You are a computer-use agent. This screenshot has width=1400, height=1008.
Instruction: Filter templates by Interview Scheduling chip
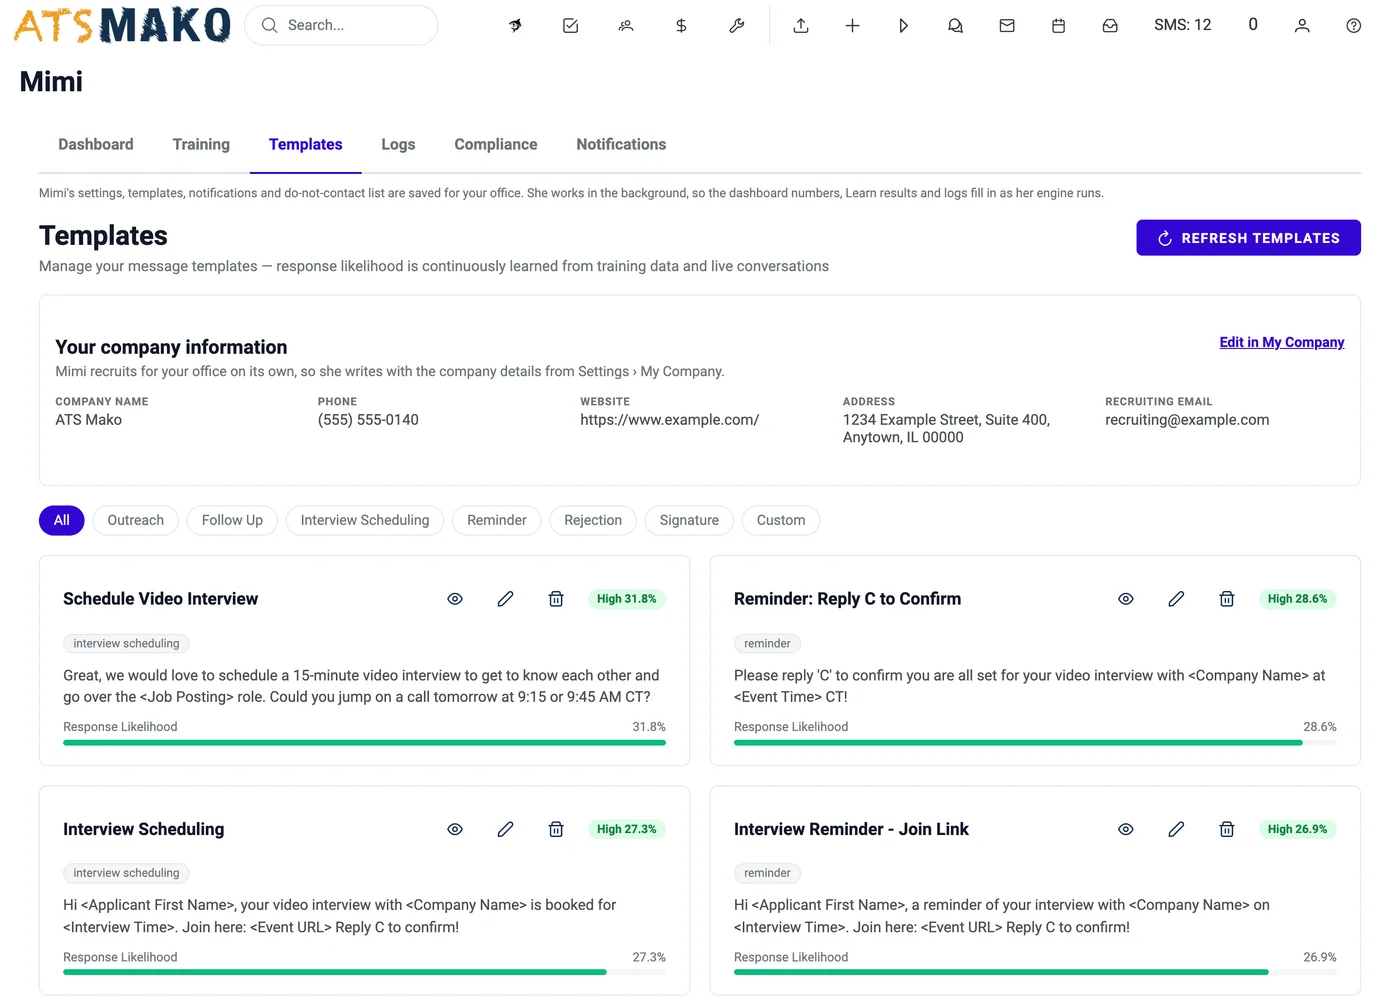pos(365,520)
